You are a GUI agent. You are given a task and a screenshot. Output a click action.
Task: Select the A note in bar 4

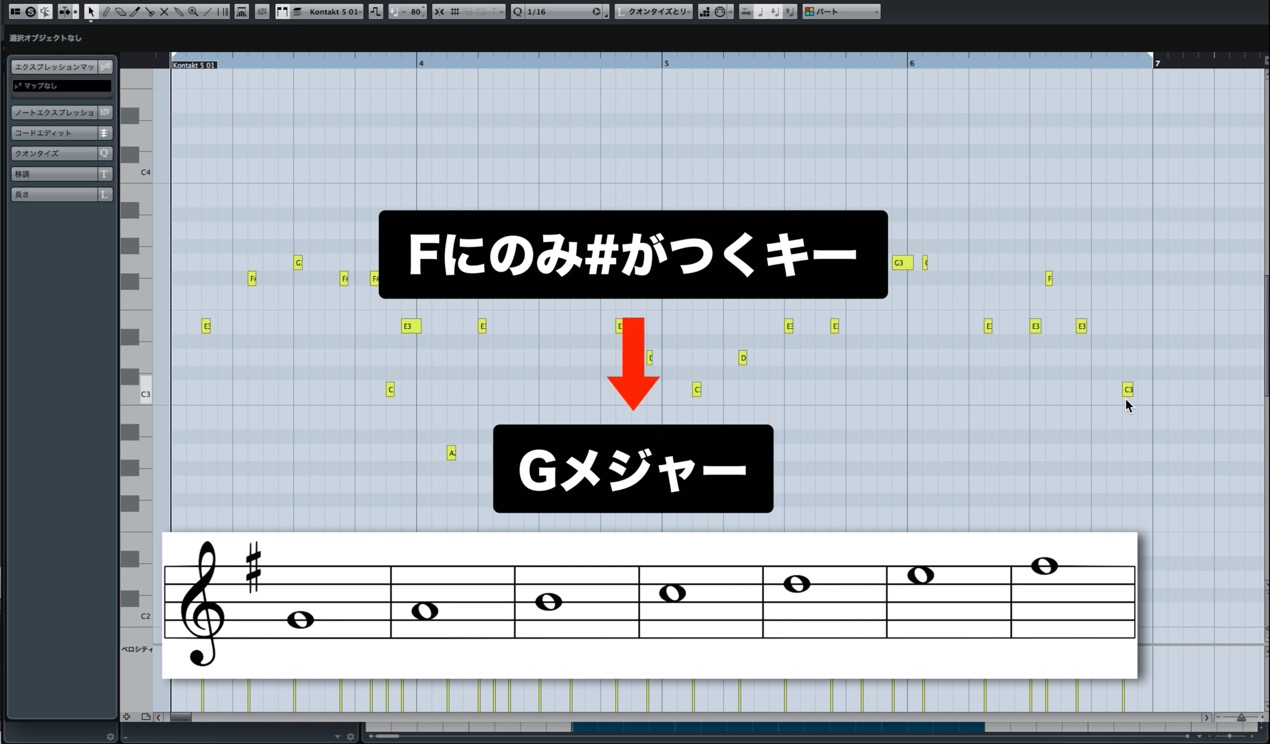[x=451, y=454]
